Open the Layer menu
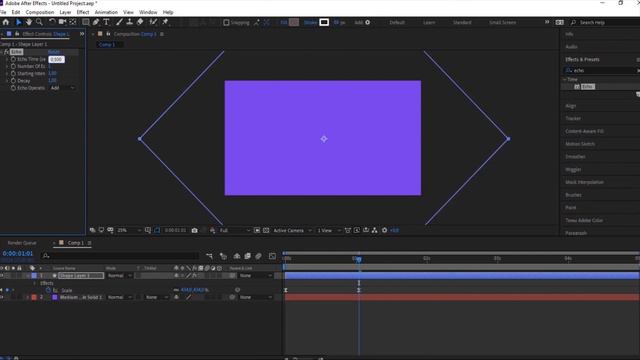The image size is (640, 360). pos(65,12)
